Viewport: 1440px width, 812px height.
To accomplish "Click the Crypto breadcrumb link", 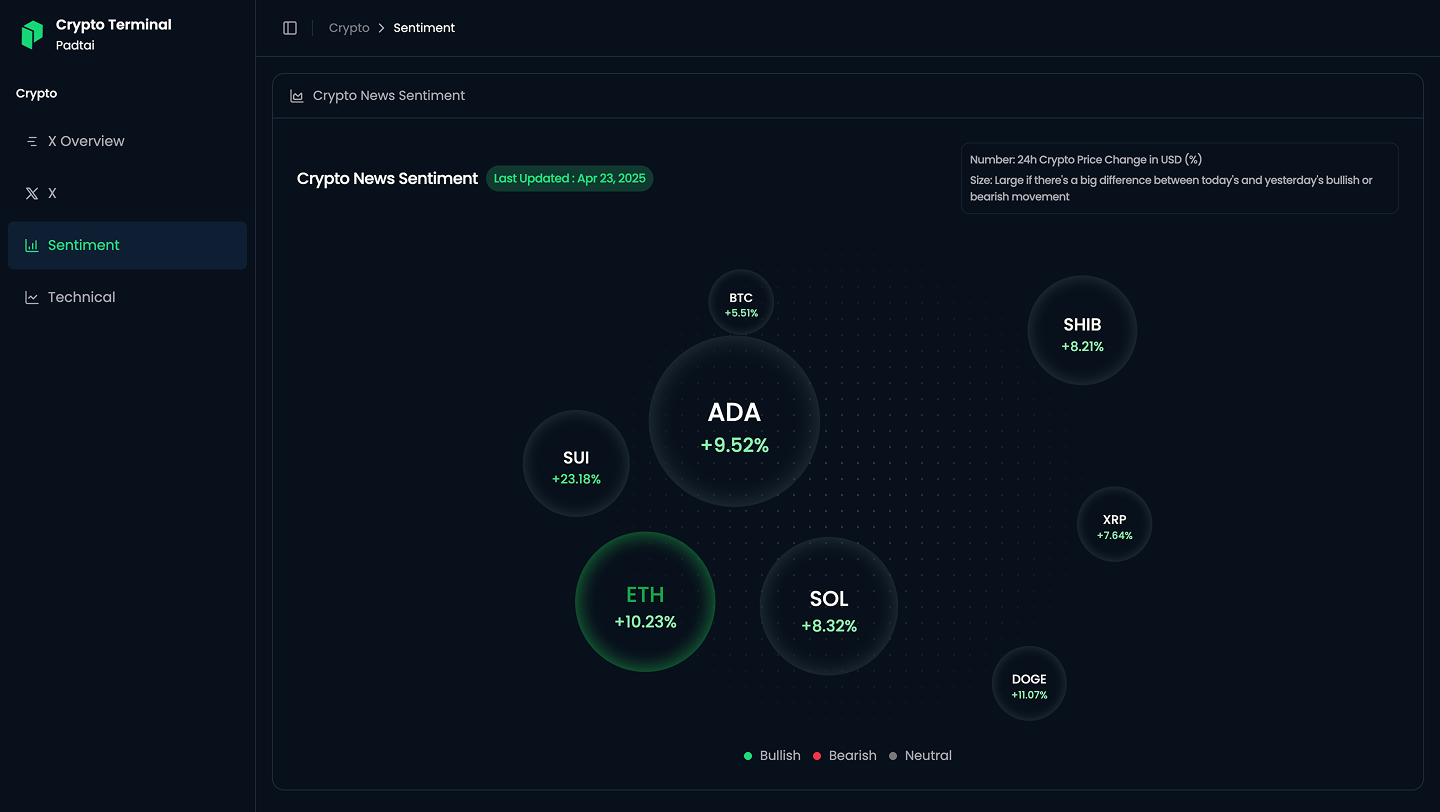I will coord(349,28).
